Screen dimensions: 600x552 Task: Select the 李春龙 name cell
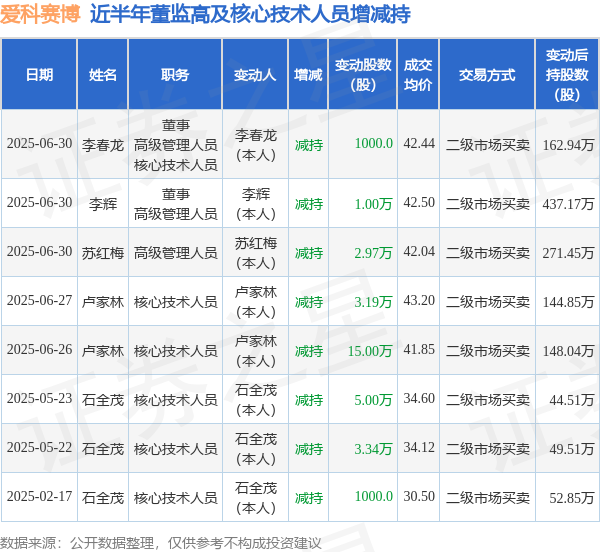(103, 145)
